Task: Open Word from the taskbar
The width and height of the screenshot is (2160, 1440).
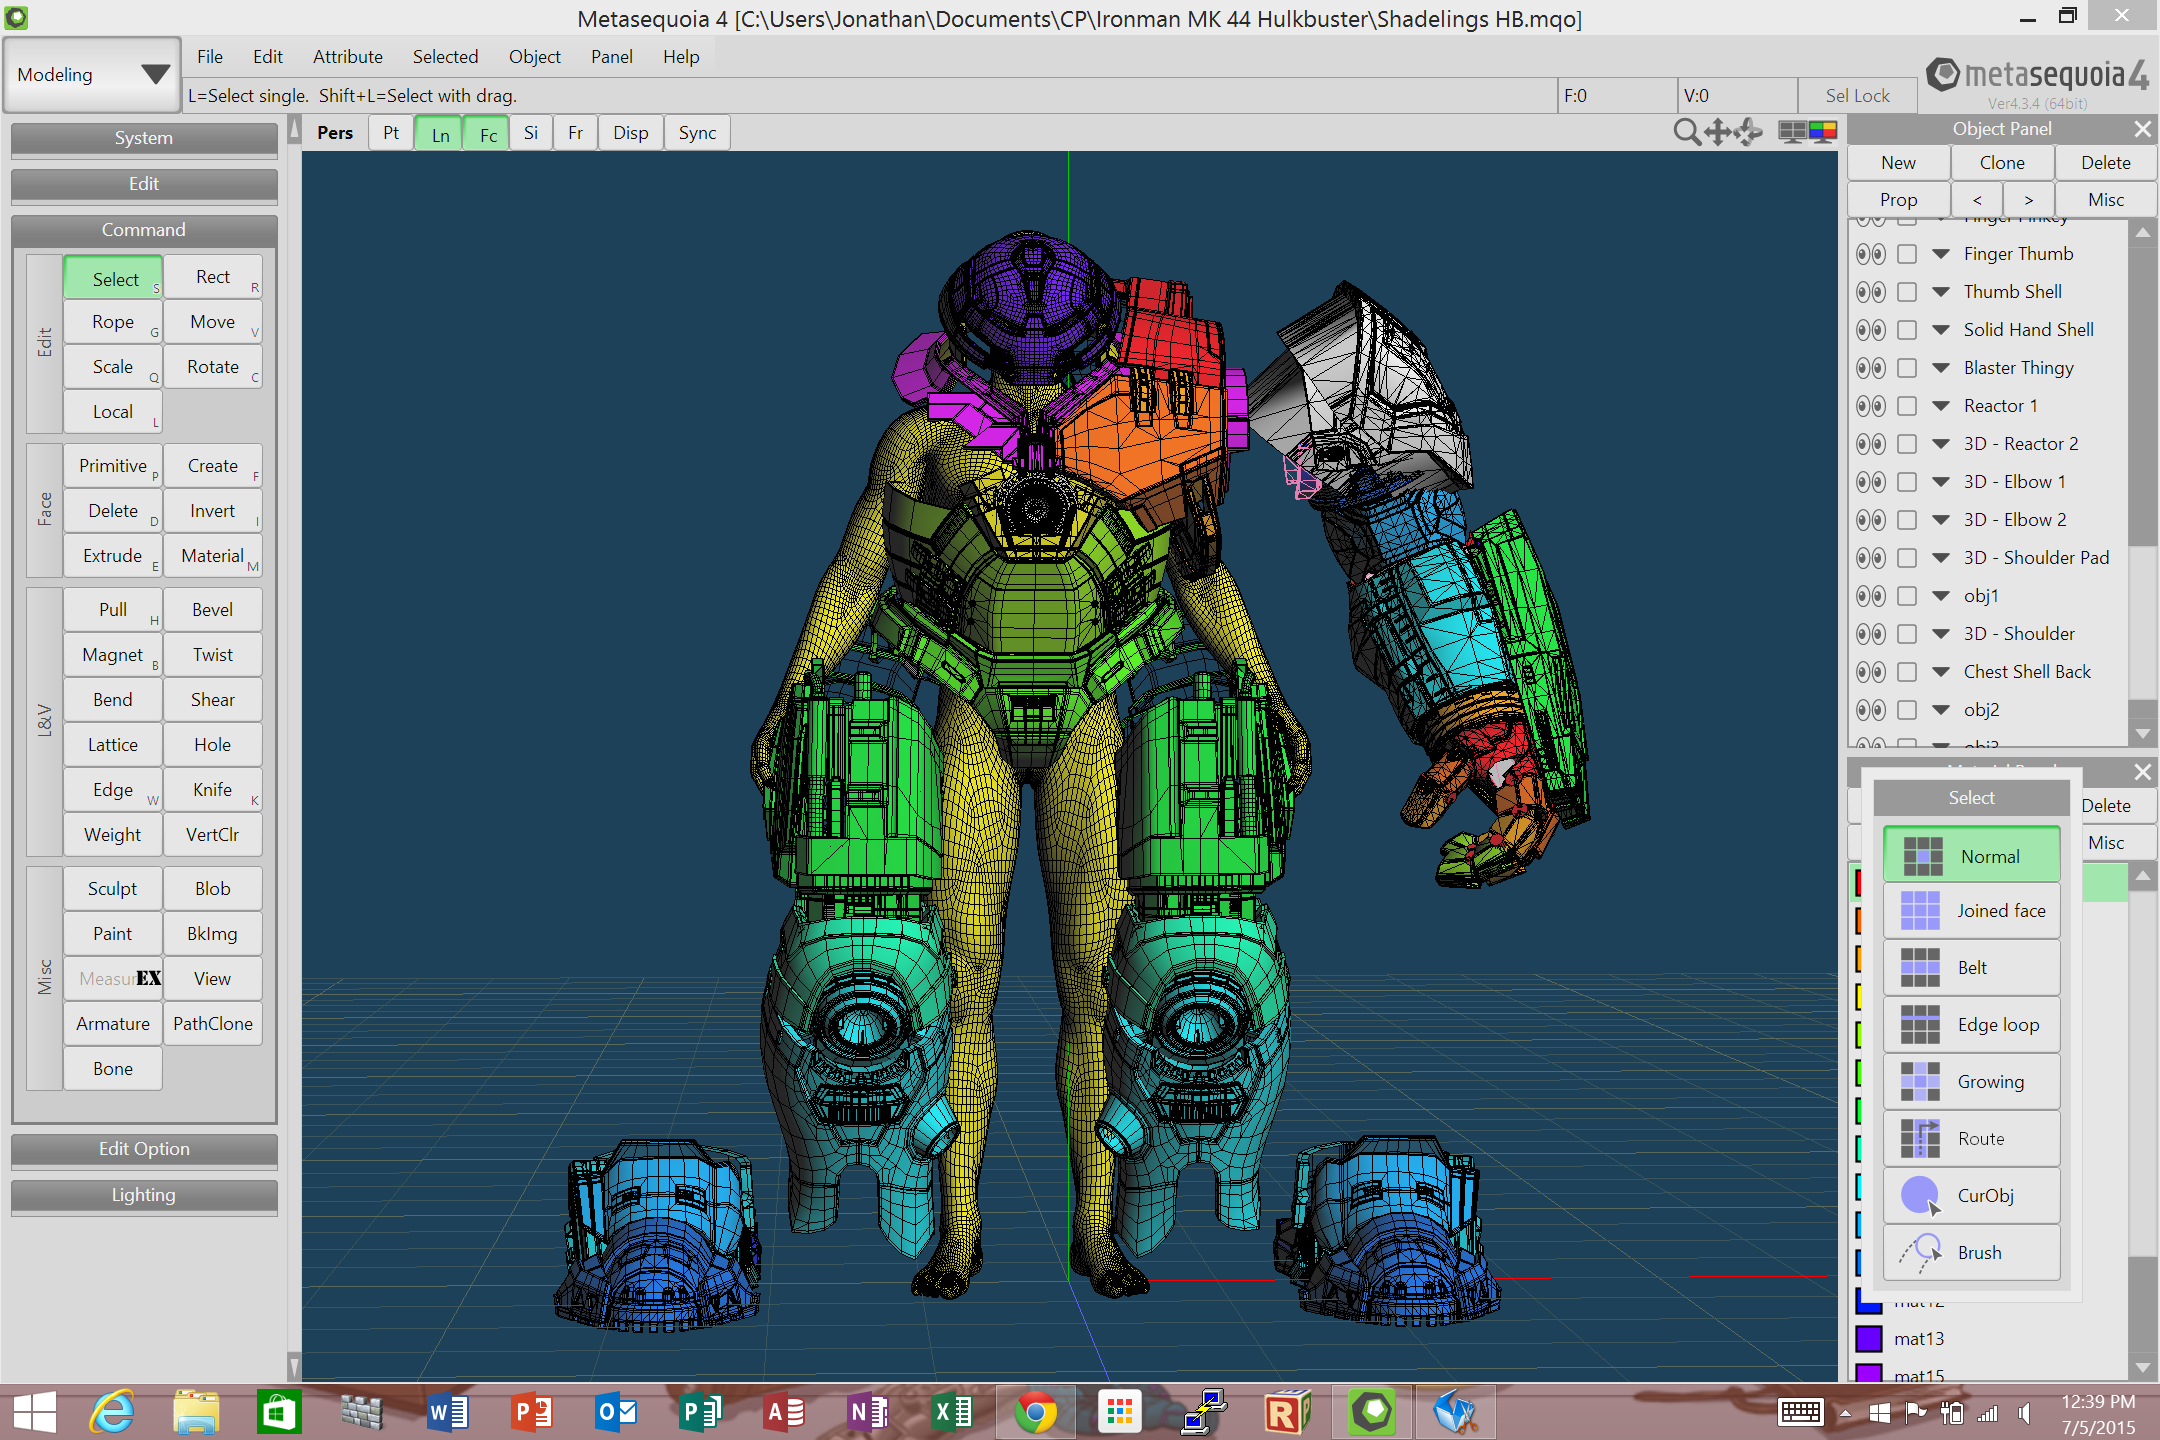Action: (448, 1412)
